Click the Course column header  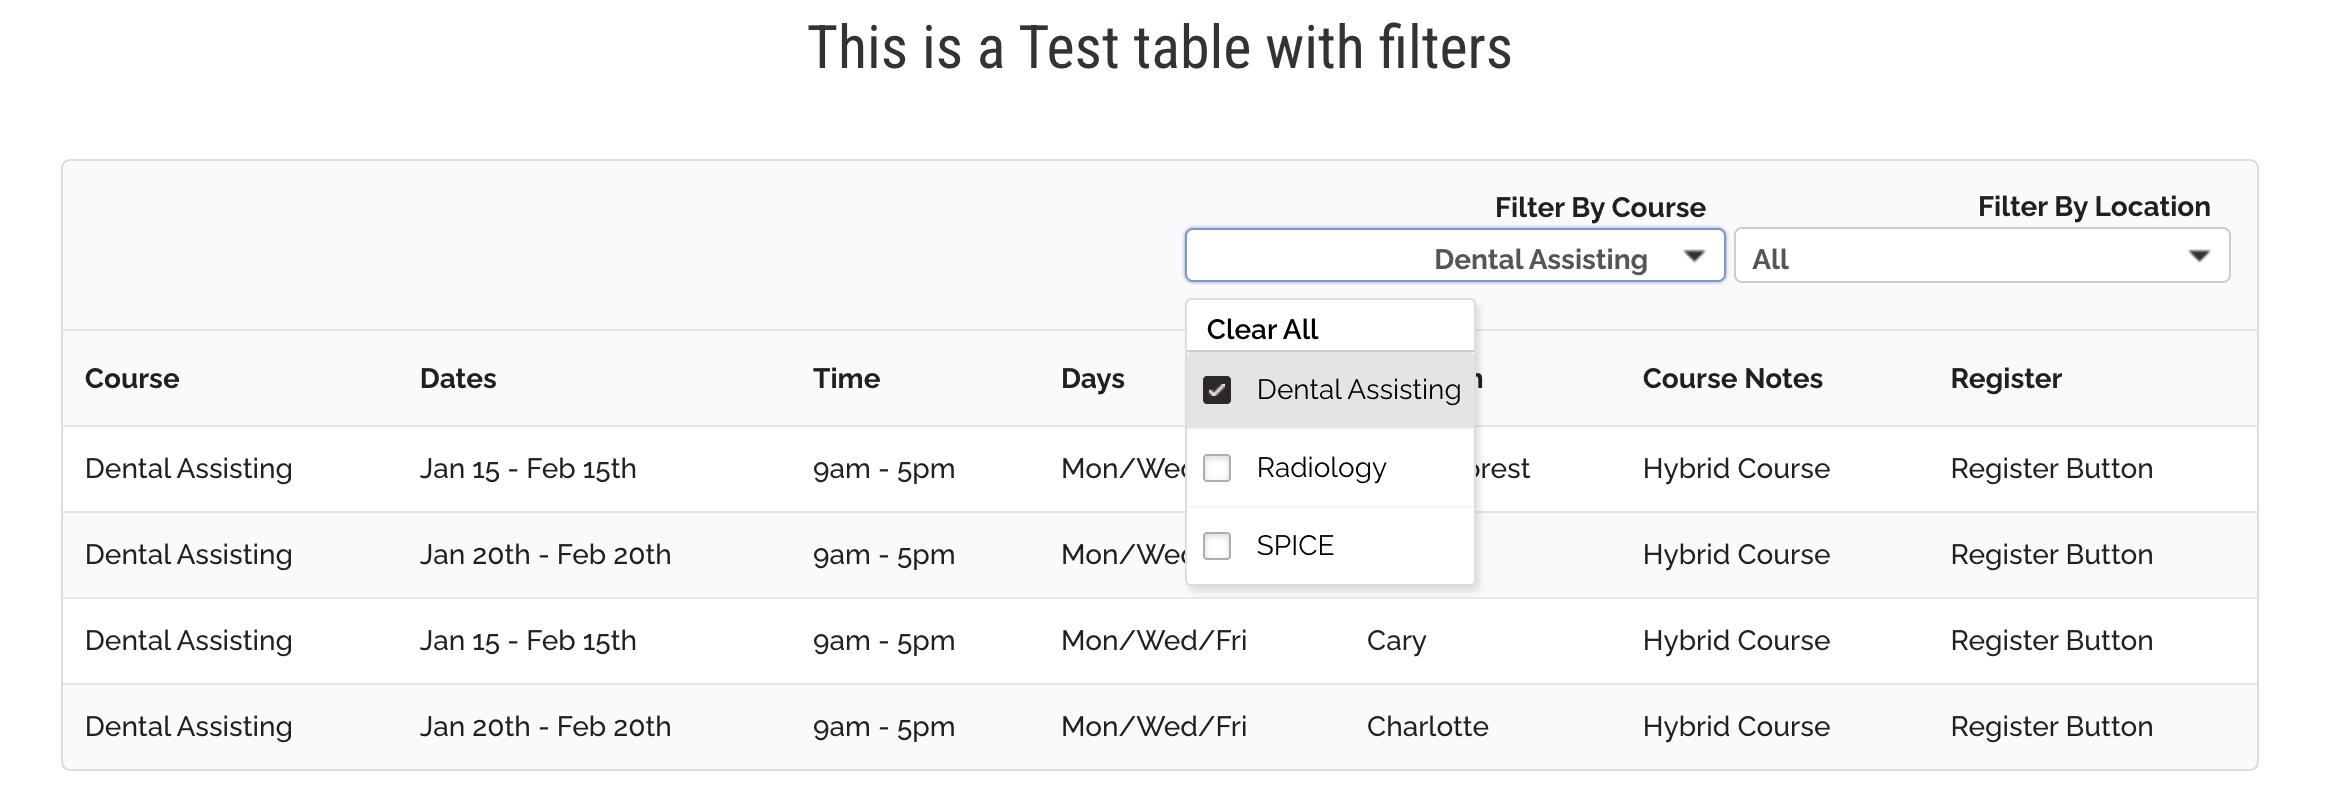[132, 379]
